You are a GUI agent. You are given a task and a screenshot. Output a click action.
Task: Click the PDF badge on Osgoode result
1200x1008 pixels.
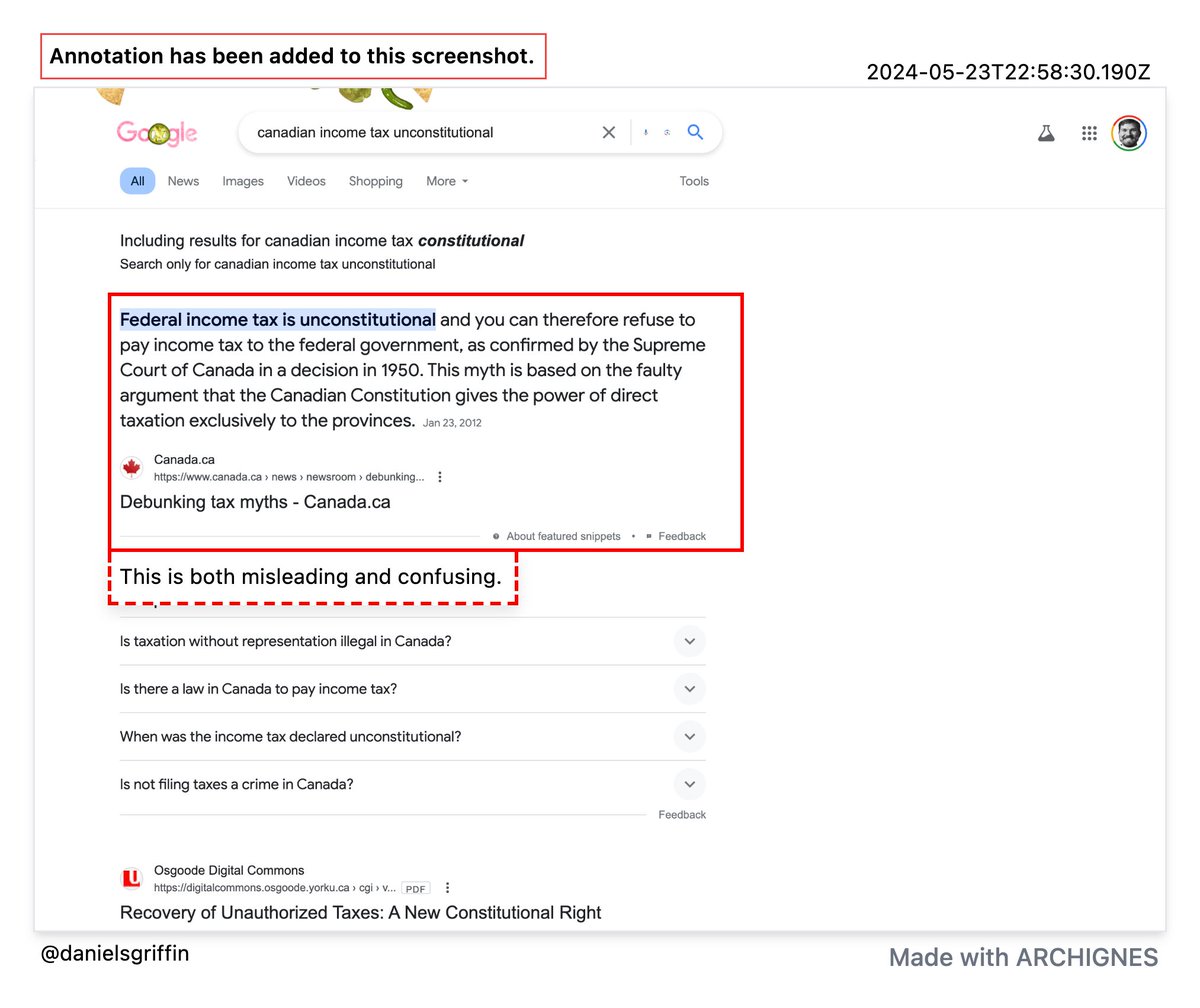[417, 888]
